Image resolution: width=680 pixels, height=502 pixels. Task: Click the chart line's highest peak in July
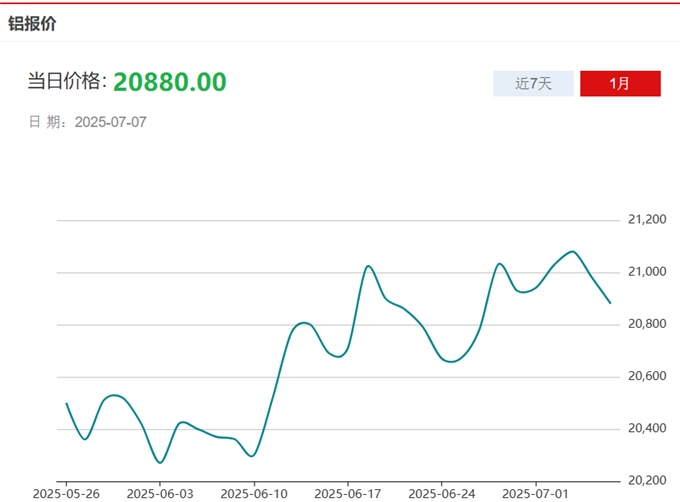pyautogui.click(x=572, y=252)
